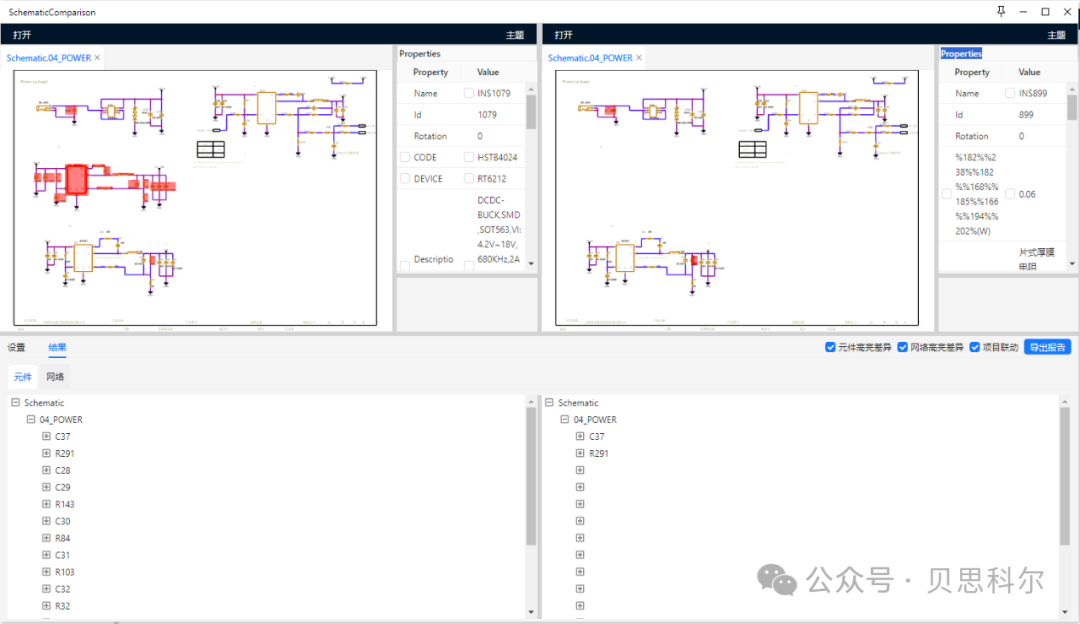Check the INS899 value checkbox
Viewport: 1080px width, 624px height.
tap(1010, 93)
